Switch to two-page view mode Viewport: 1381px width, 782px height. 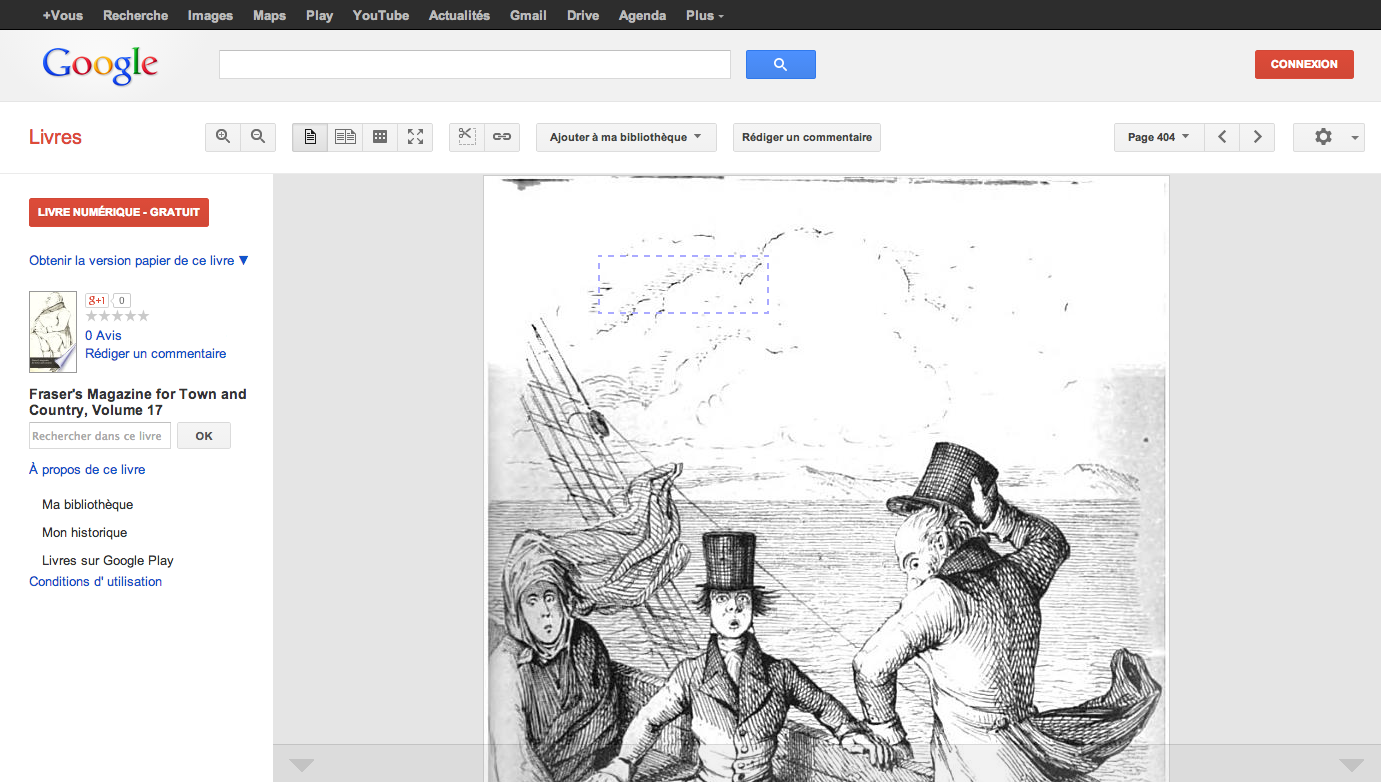pos(345,137)
